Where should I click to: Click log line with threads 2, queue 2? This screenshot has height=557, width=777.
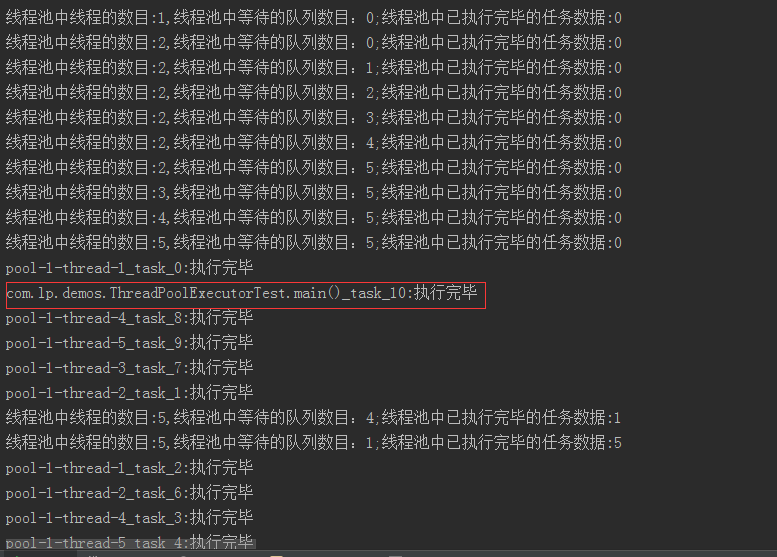pyautogui.click(x=314, y=93)
